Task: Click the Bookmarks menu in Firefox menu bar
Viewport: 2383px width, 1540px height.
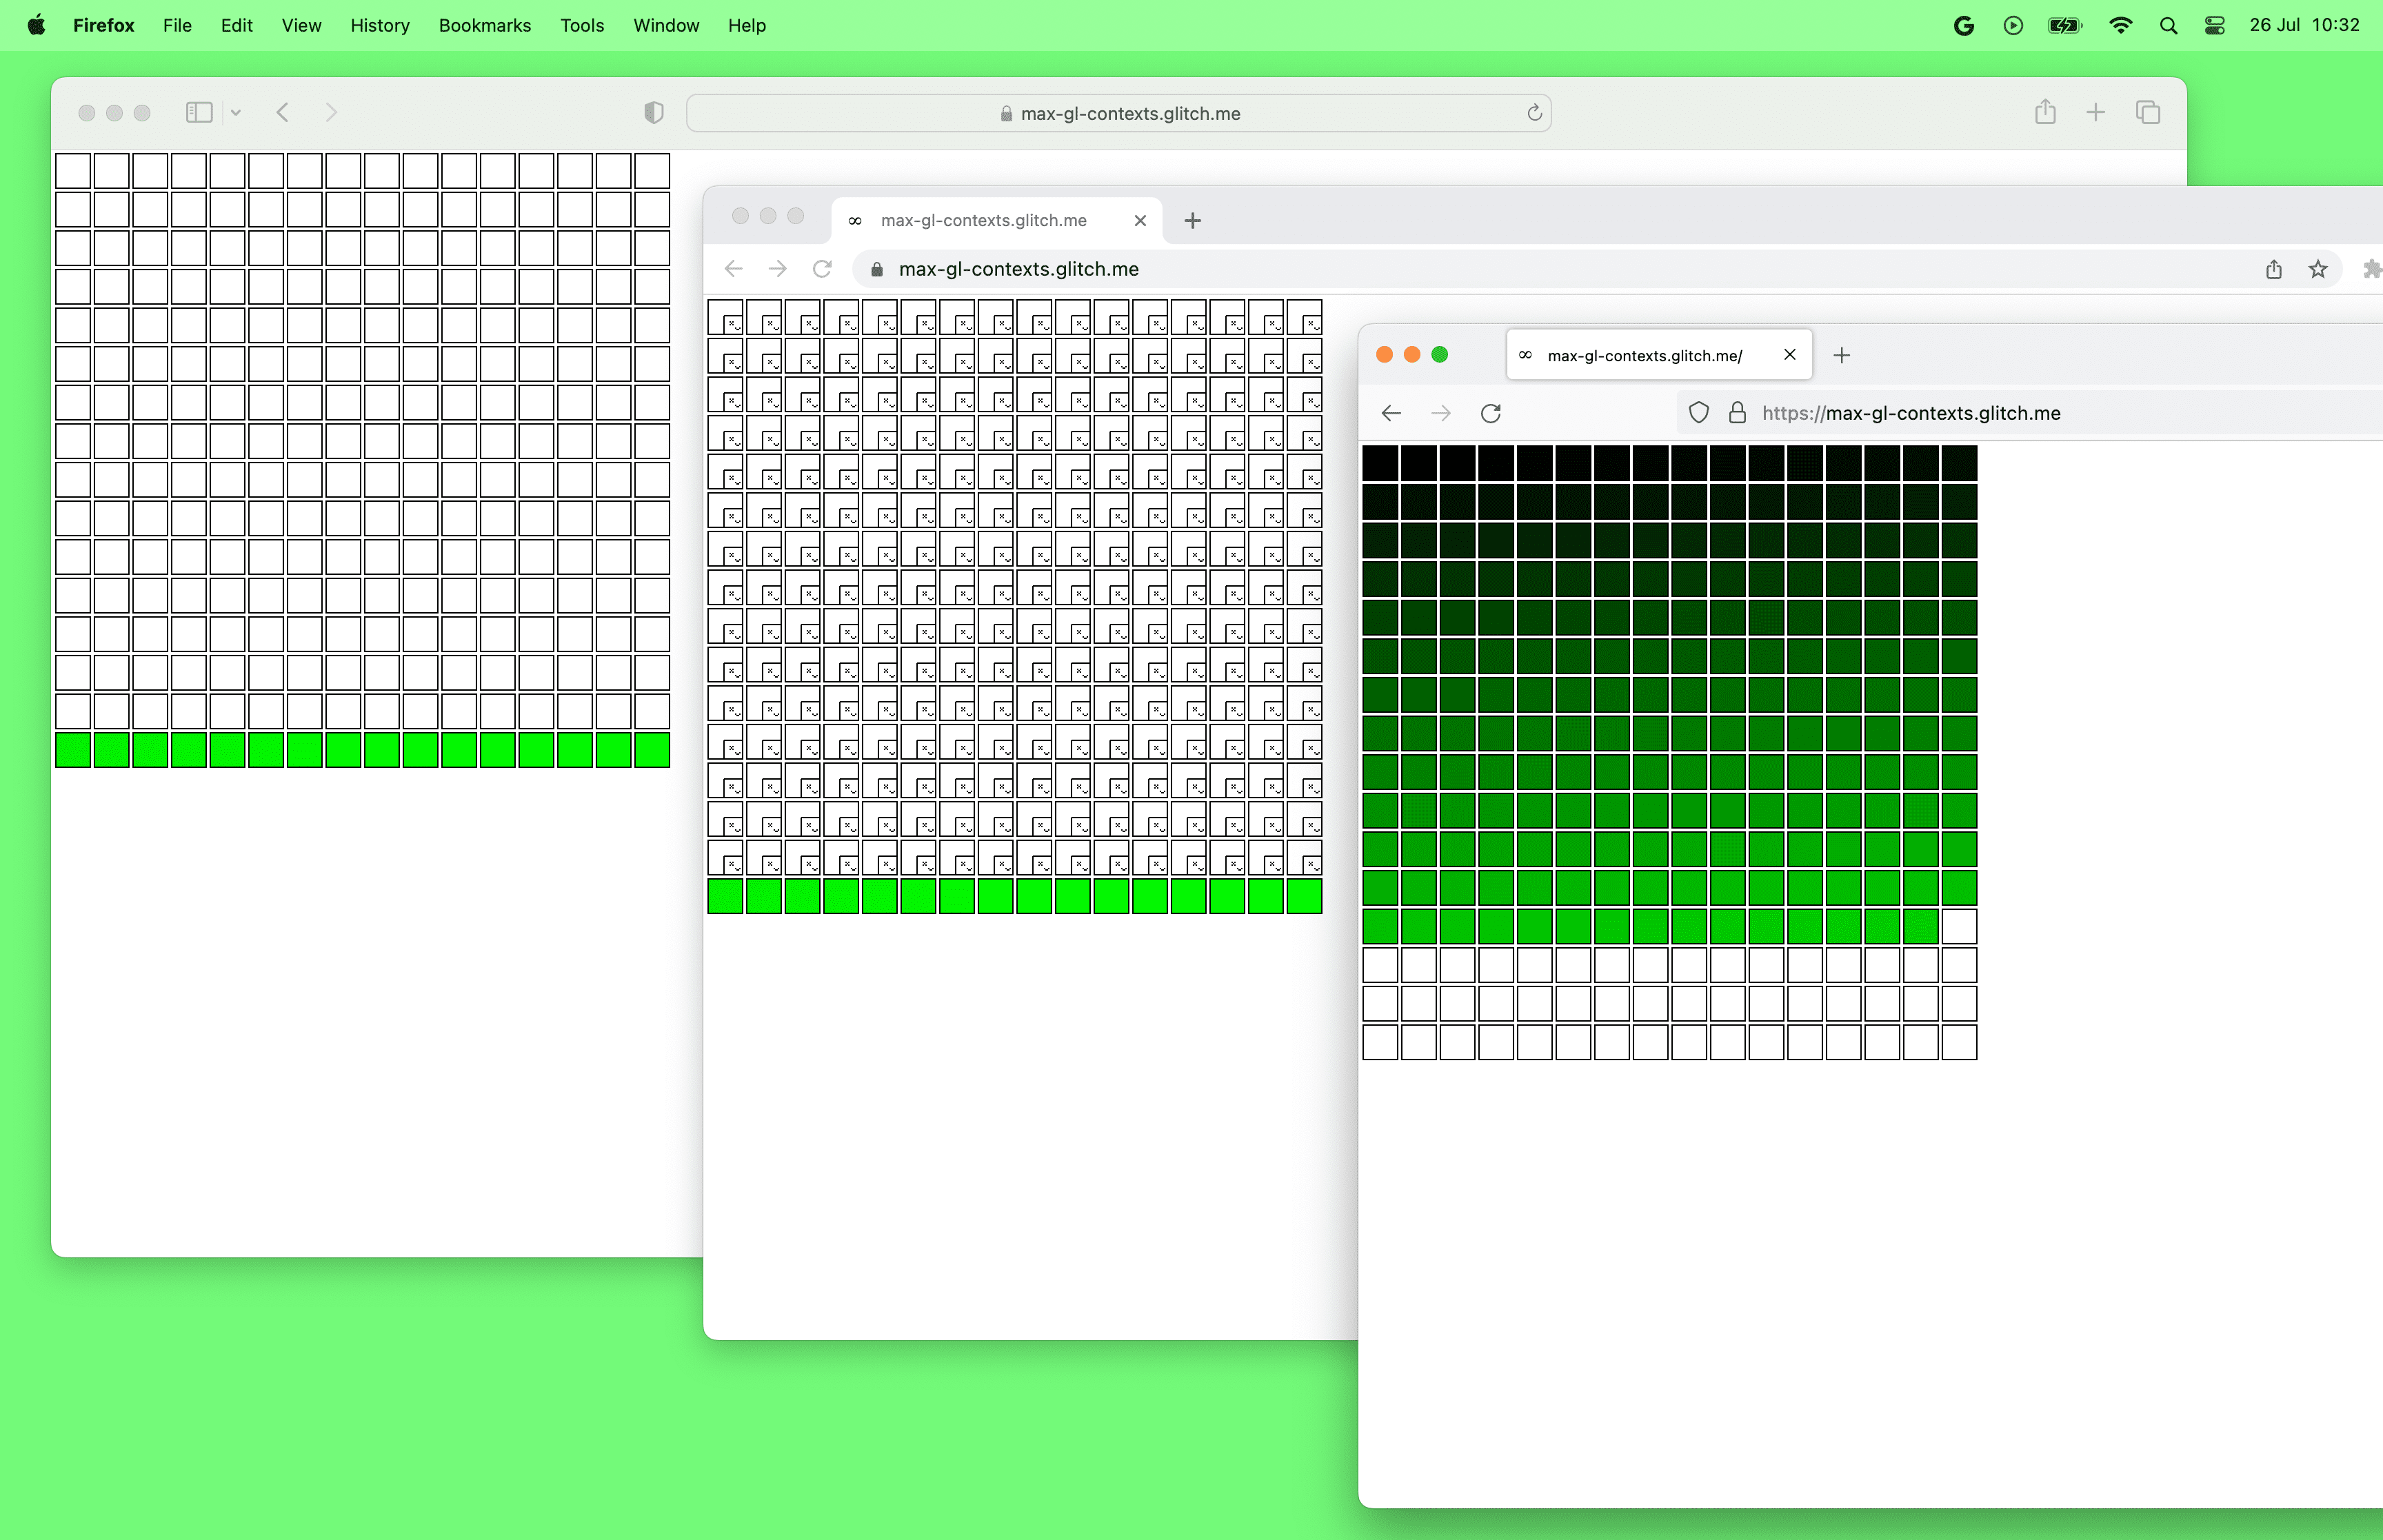Action: point(483,24)
